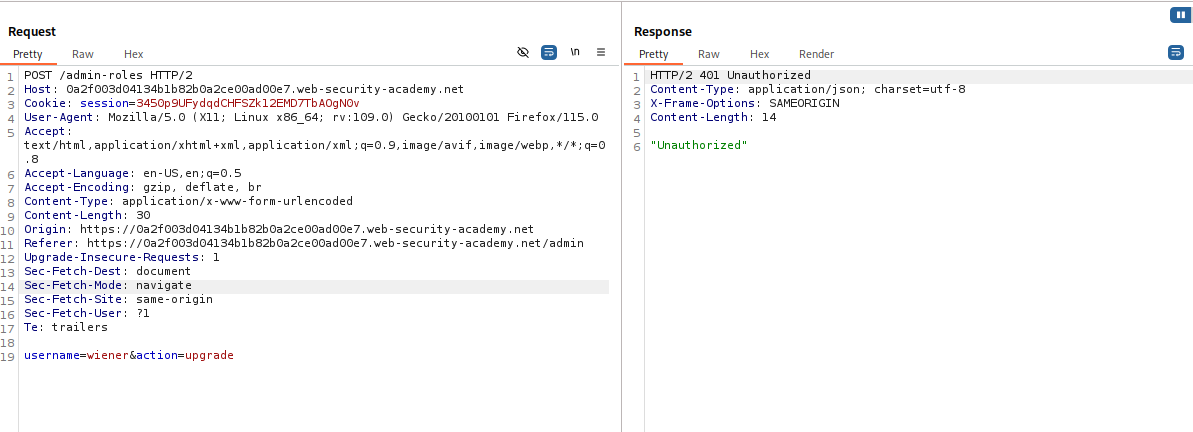Open Request panel hamburger options menu
Viewport: 1193px width, 432px height.
click(x=601, y=52)
